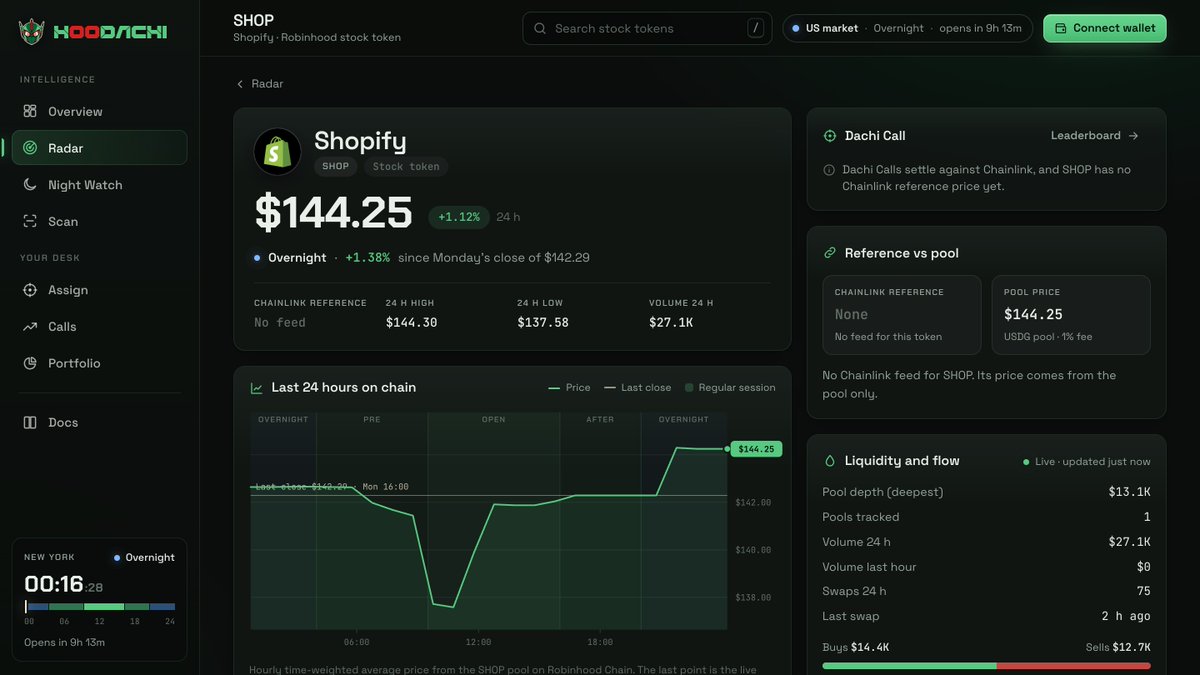Click the Overview grid icon in sidebar
The height and width of the screenshot is (675, 1200).
coord(30,111)
